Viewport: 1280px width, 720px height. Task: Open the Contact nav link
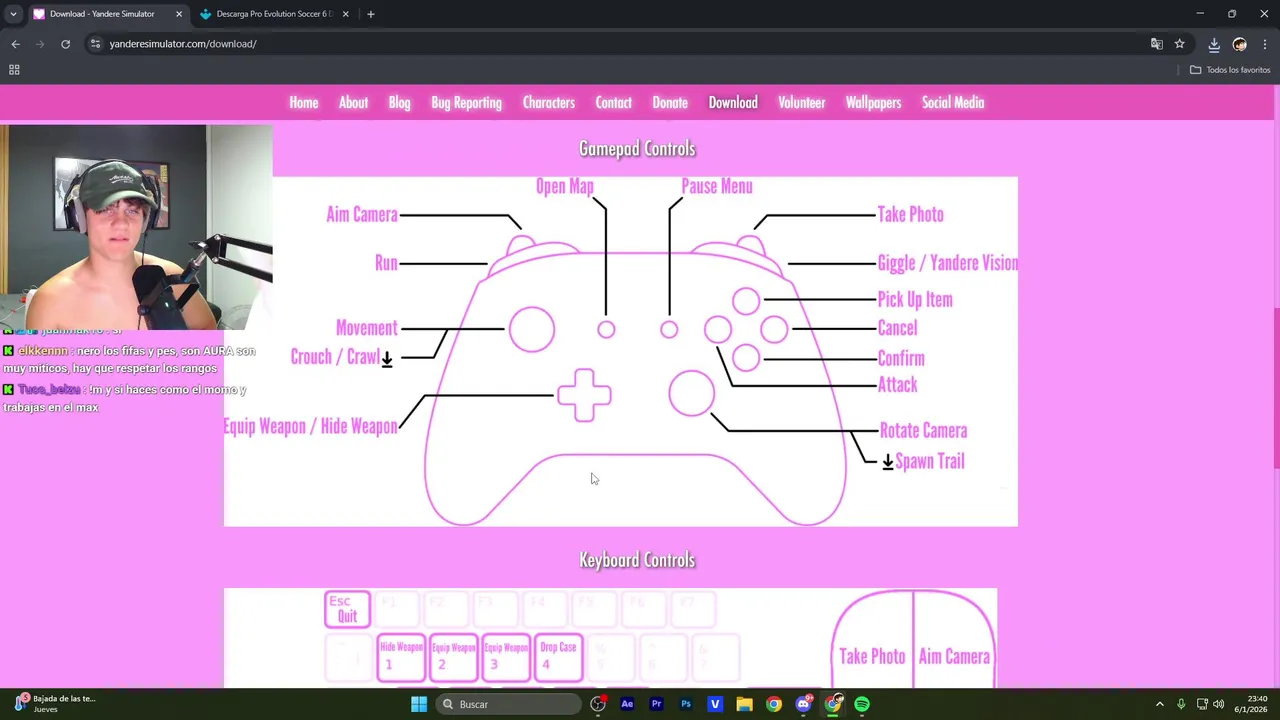click(x=614, y=102)
